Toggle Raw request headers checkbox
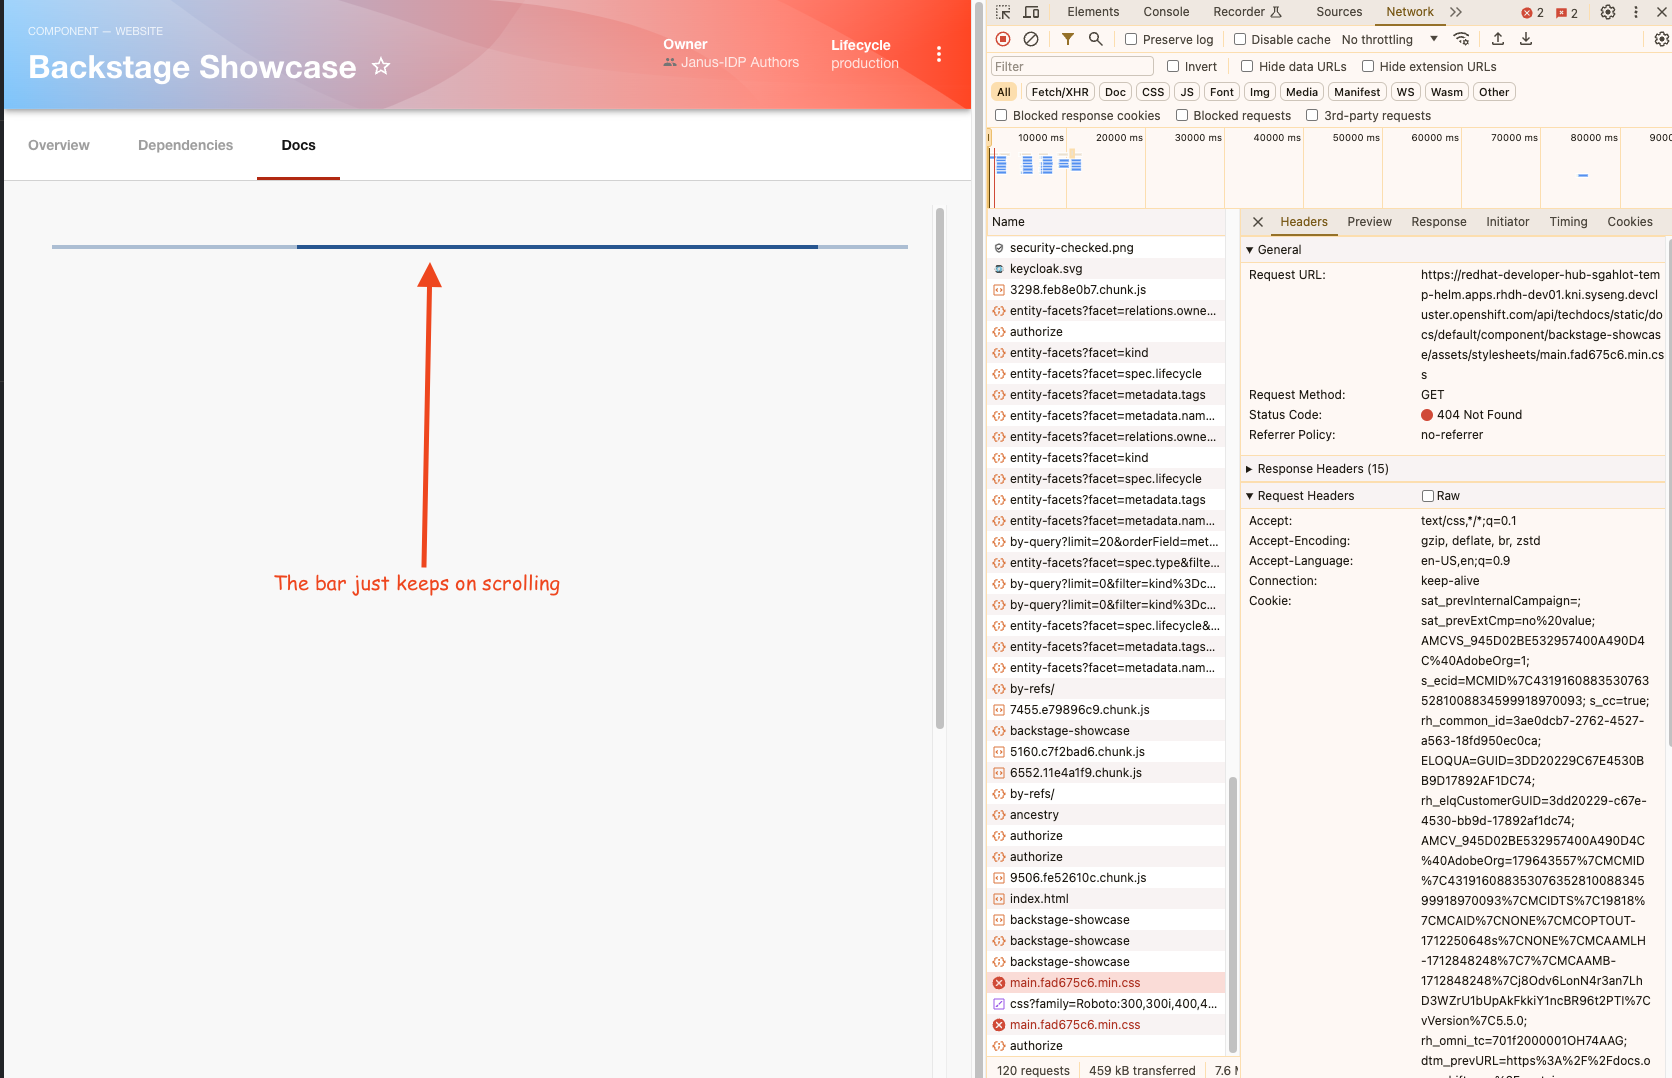The width and height of the screenshot is (1672, 1078). [1428, 496]
